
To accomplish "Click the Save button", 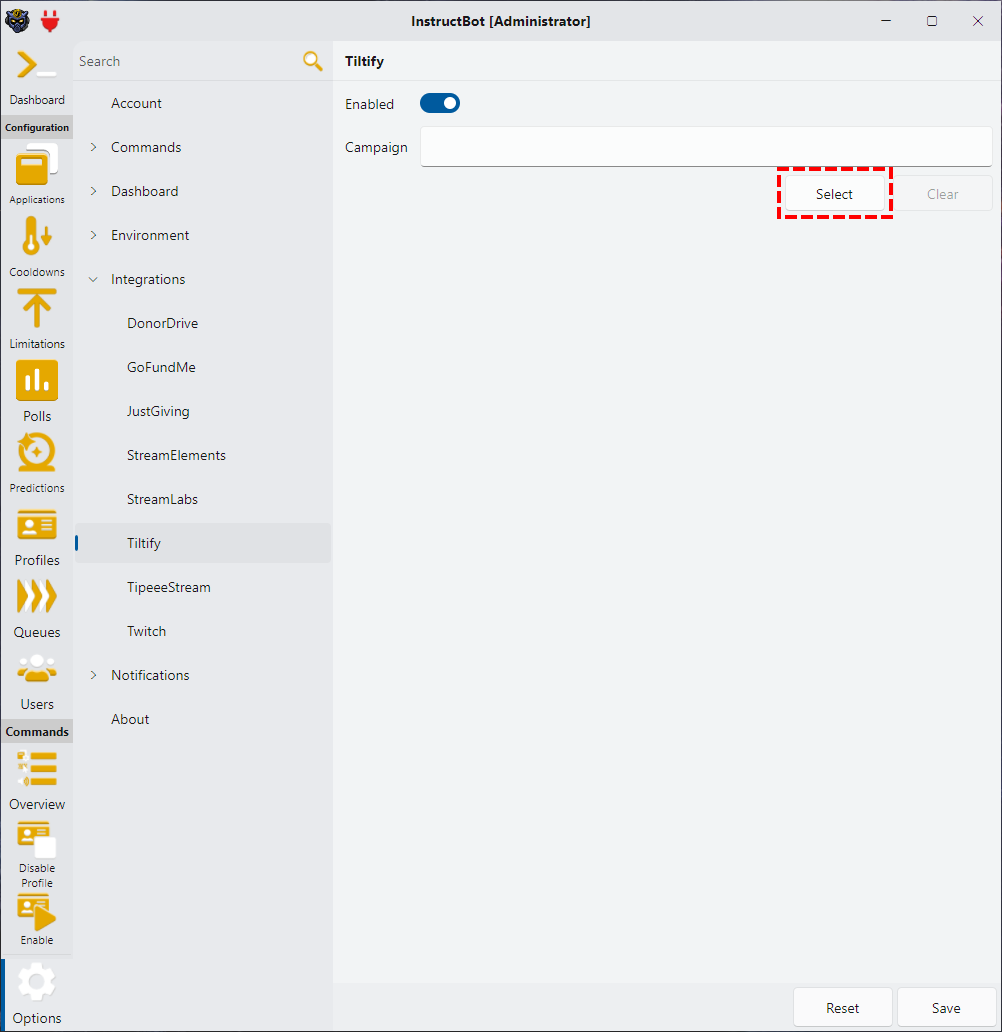I will tap(946, 1008).
